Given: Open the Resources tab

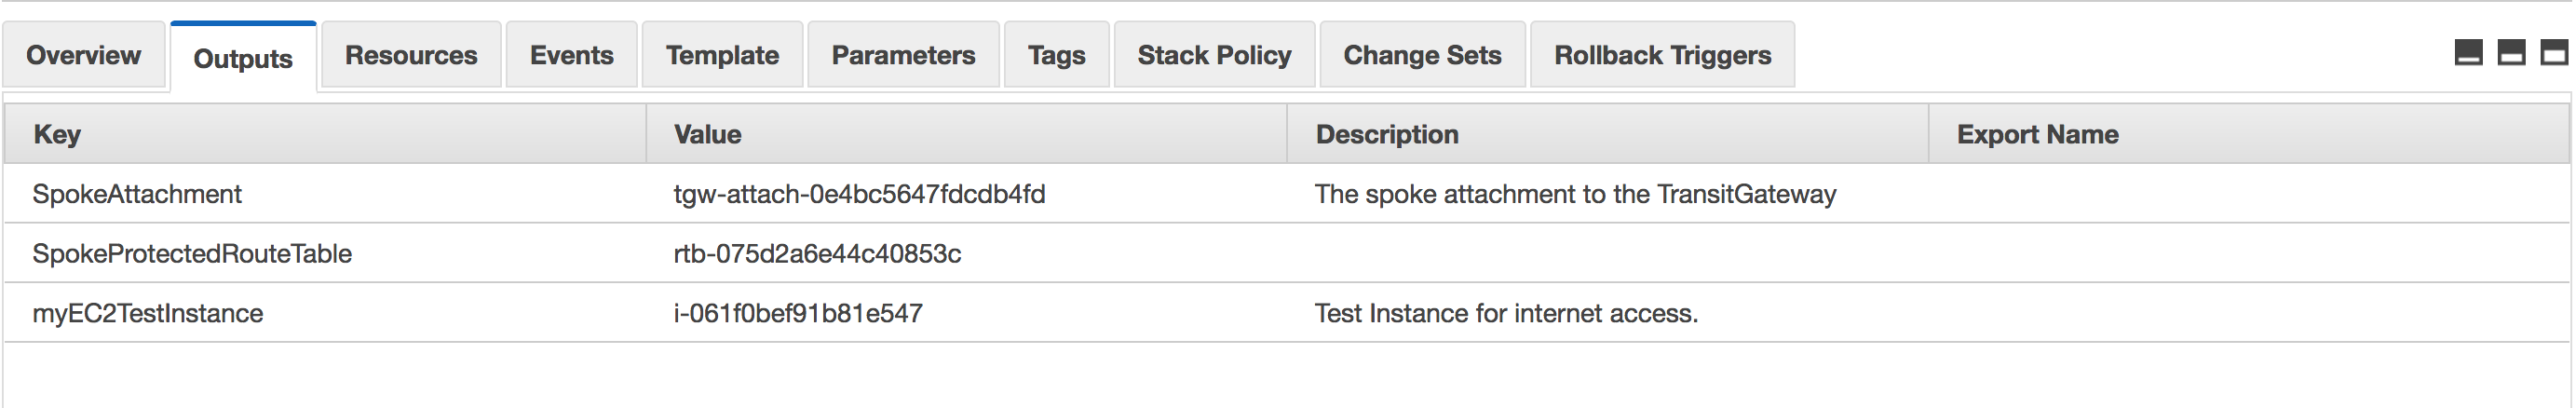Looking at the screenshot, I should tap(411, 55).
